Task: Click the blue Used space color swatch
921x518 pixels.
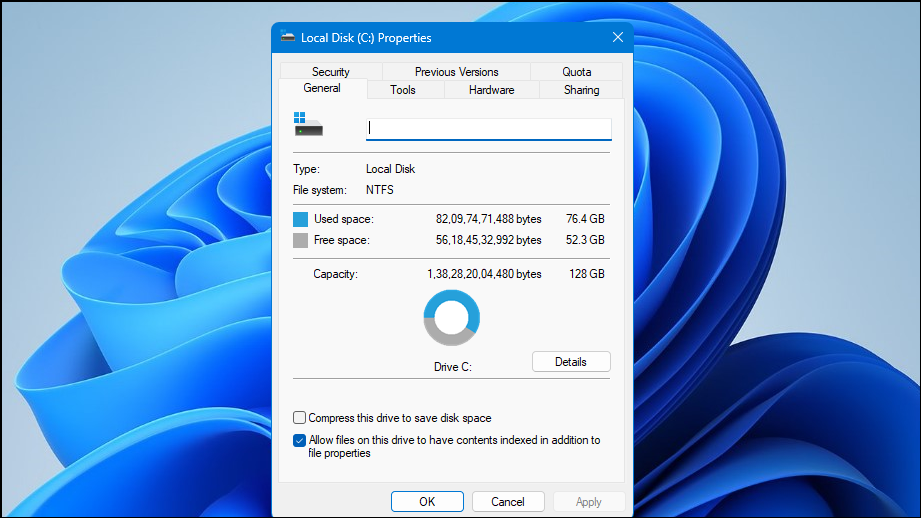Action: (x=300, y=219)
